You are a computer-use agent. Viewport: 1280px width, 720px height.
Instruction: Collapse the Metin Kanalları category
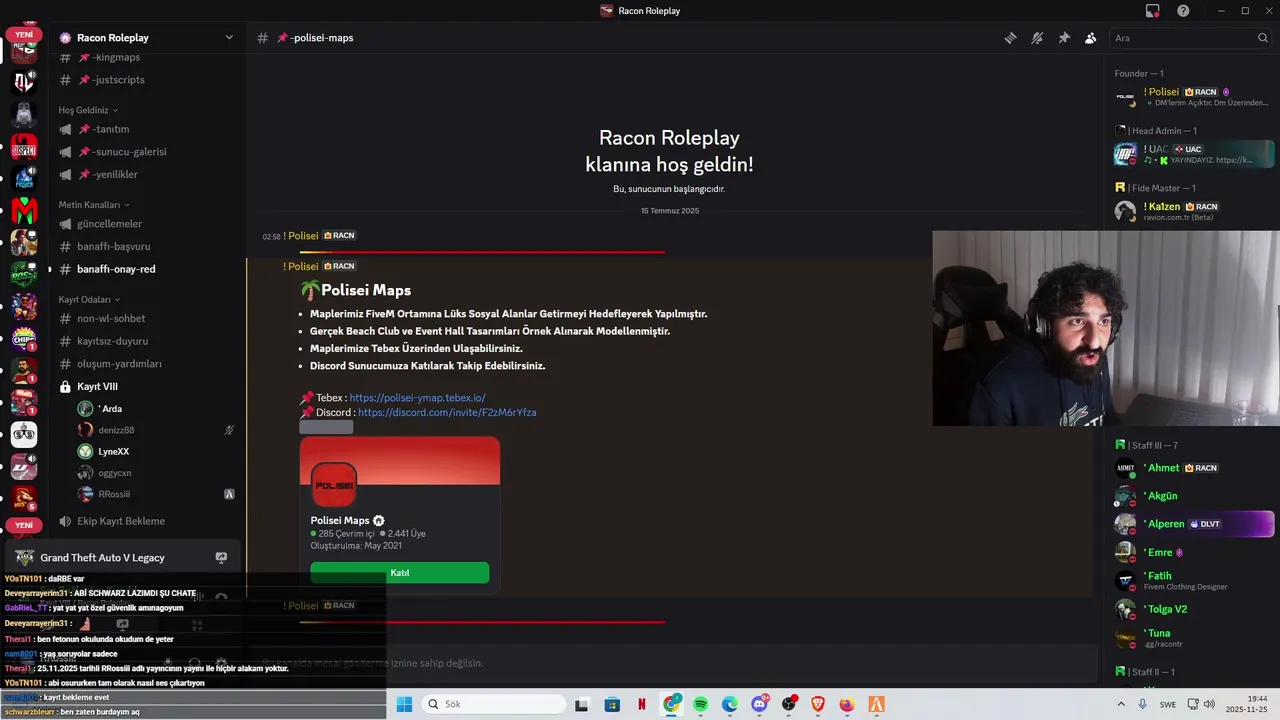94,205
